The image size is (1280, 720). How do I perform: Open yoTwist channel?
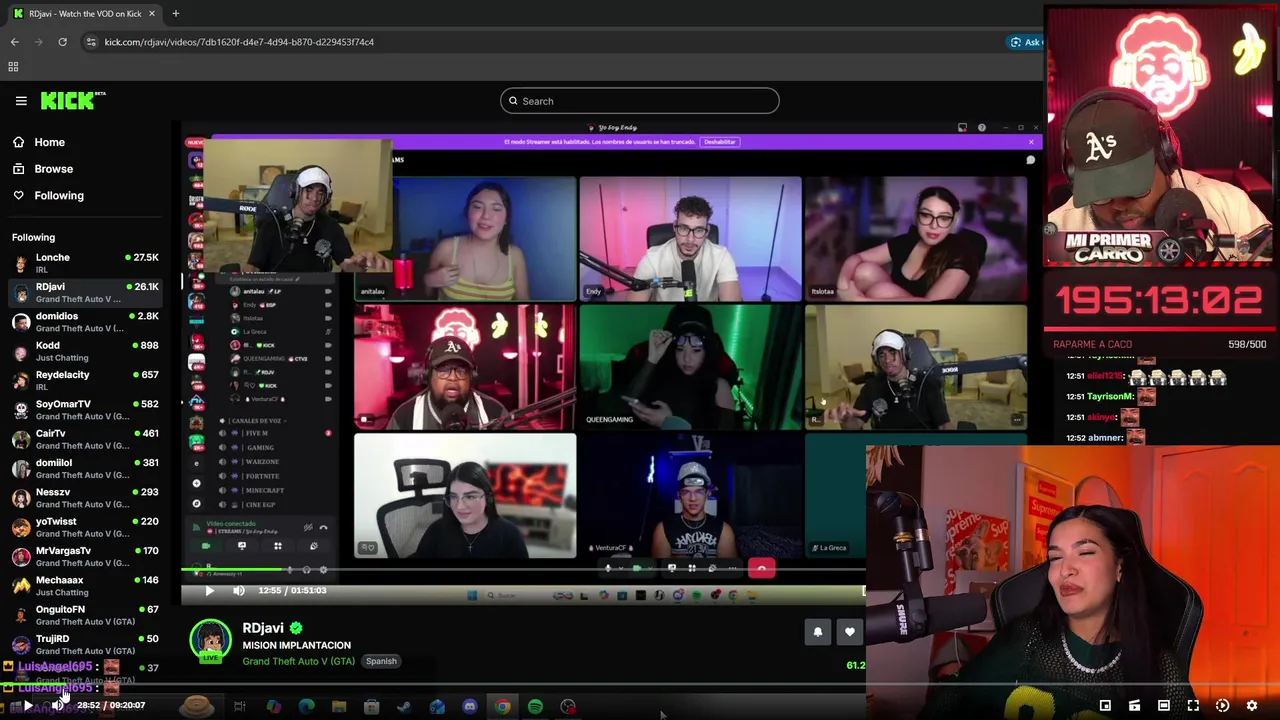85,527
